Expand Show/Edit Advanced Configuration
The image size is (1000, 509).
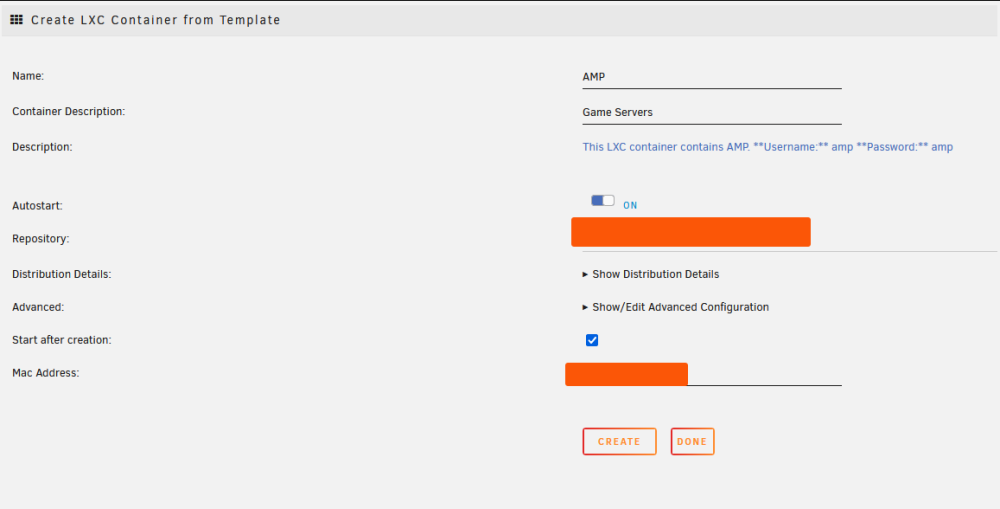point(675,307)
